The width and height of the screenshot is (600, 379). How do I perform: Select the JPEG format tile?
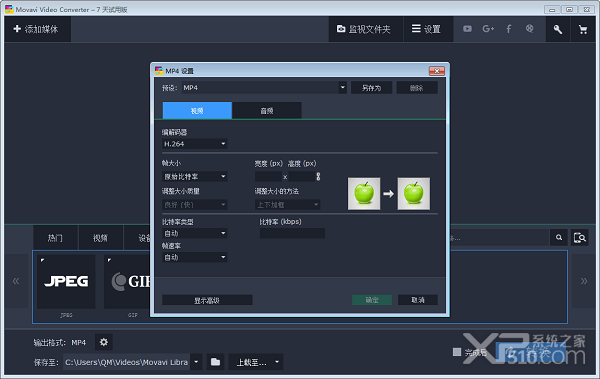66,282
